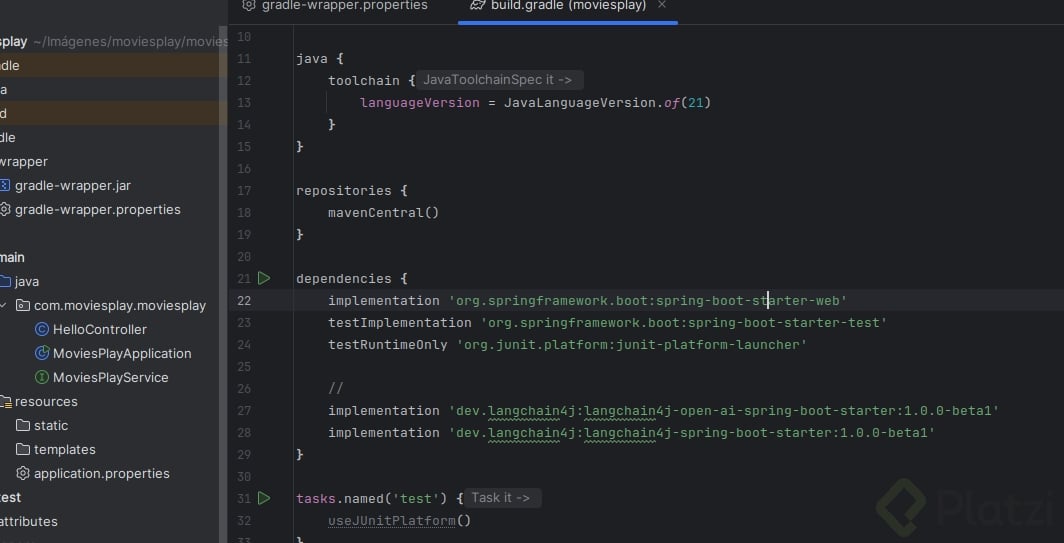Click the runnable class icon next to MoviesPlayApplication
The width and height of the screenshot is (1064, 543).
(x=41, y=353)
